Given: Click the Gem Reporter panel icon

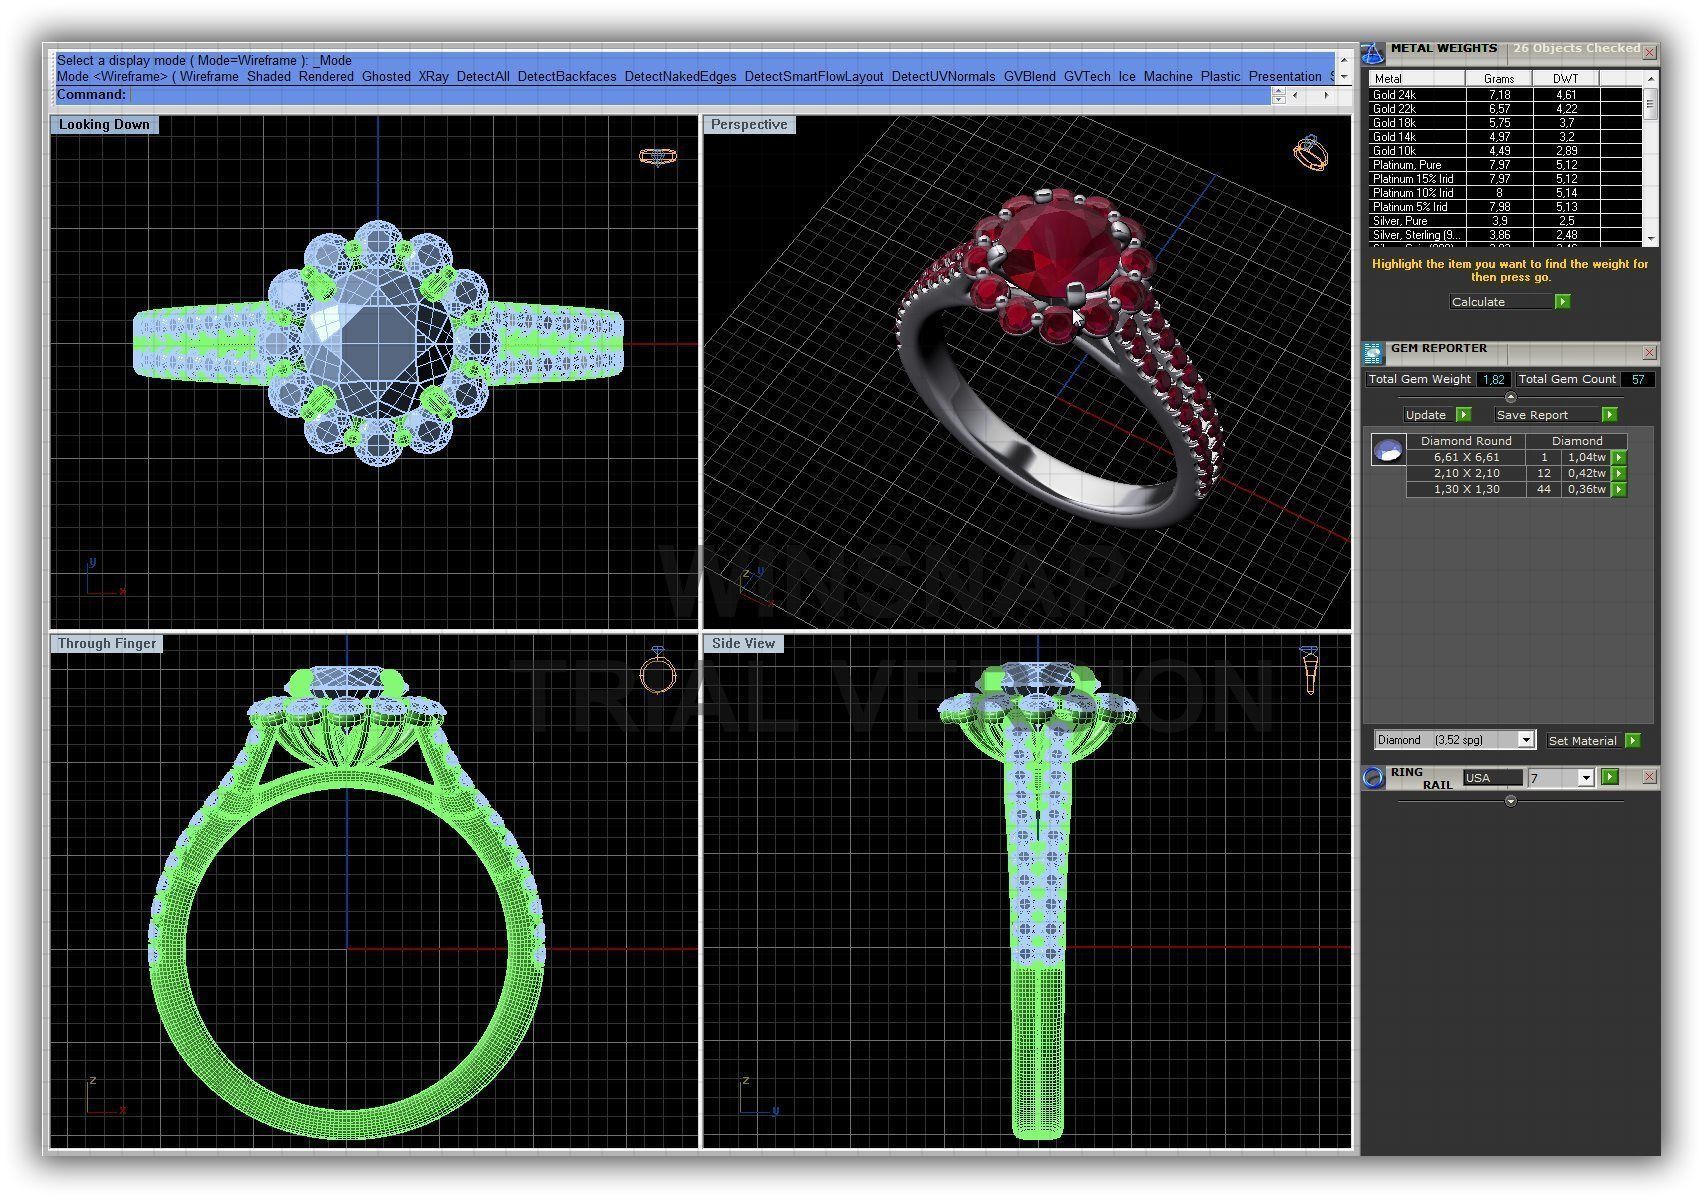Looking at the screenshot, I should coord(1374,352).
